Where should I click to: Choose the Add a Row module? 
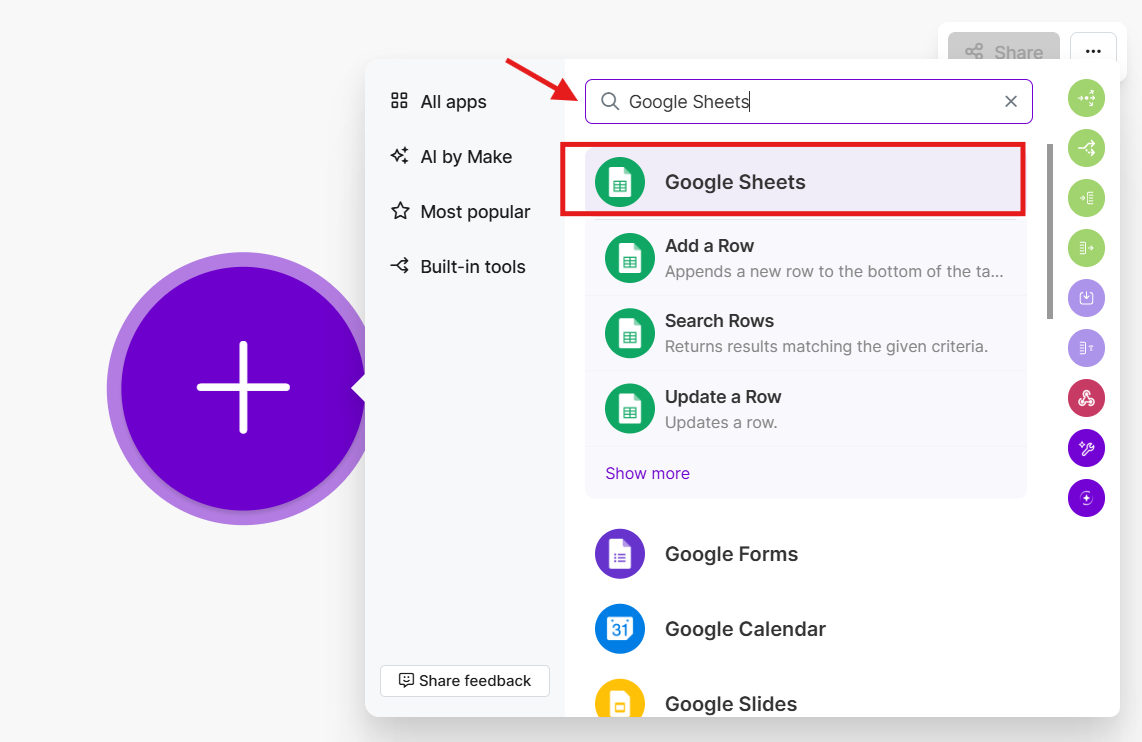[x=806, y=258]
